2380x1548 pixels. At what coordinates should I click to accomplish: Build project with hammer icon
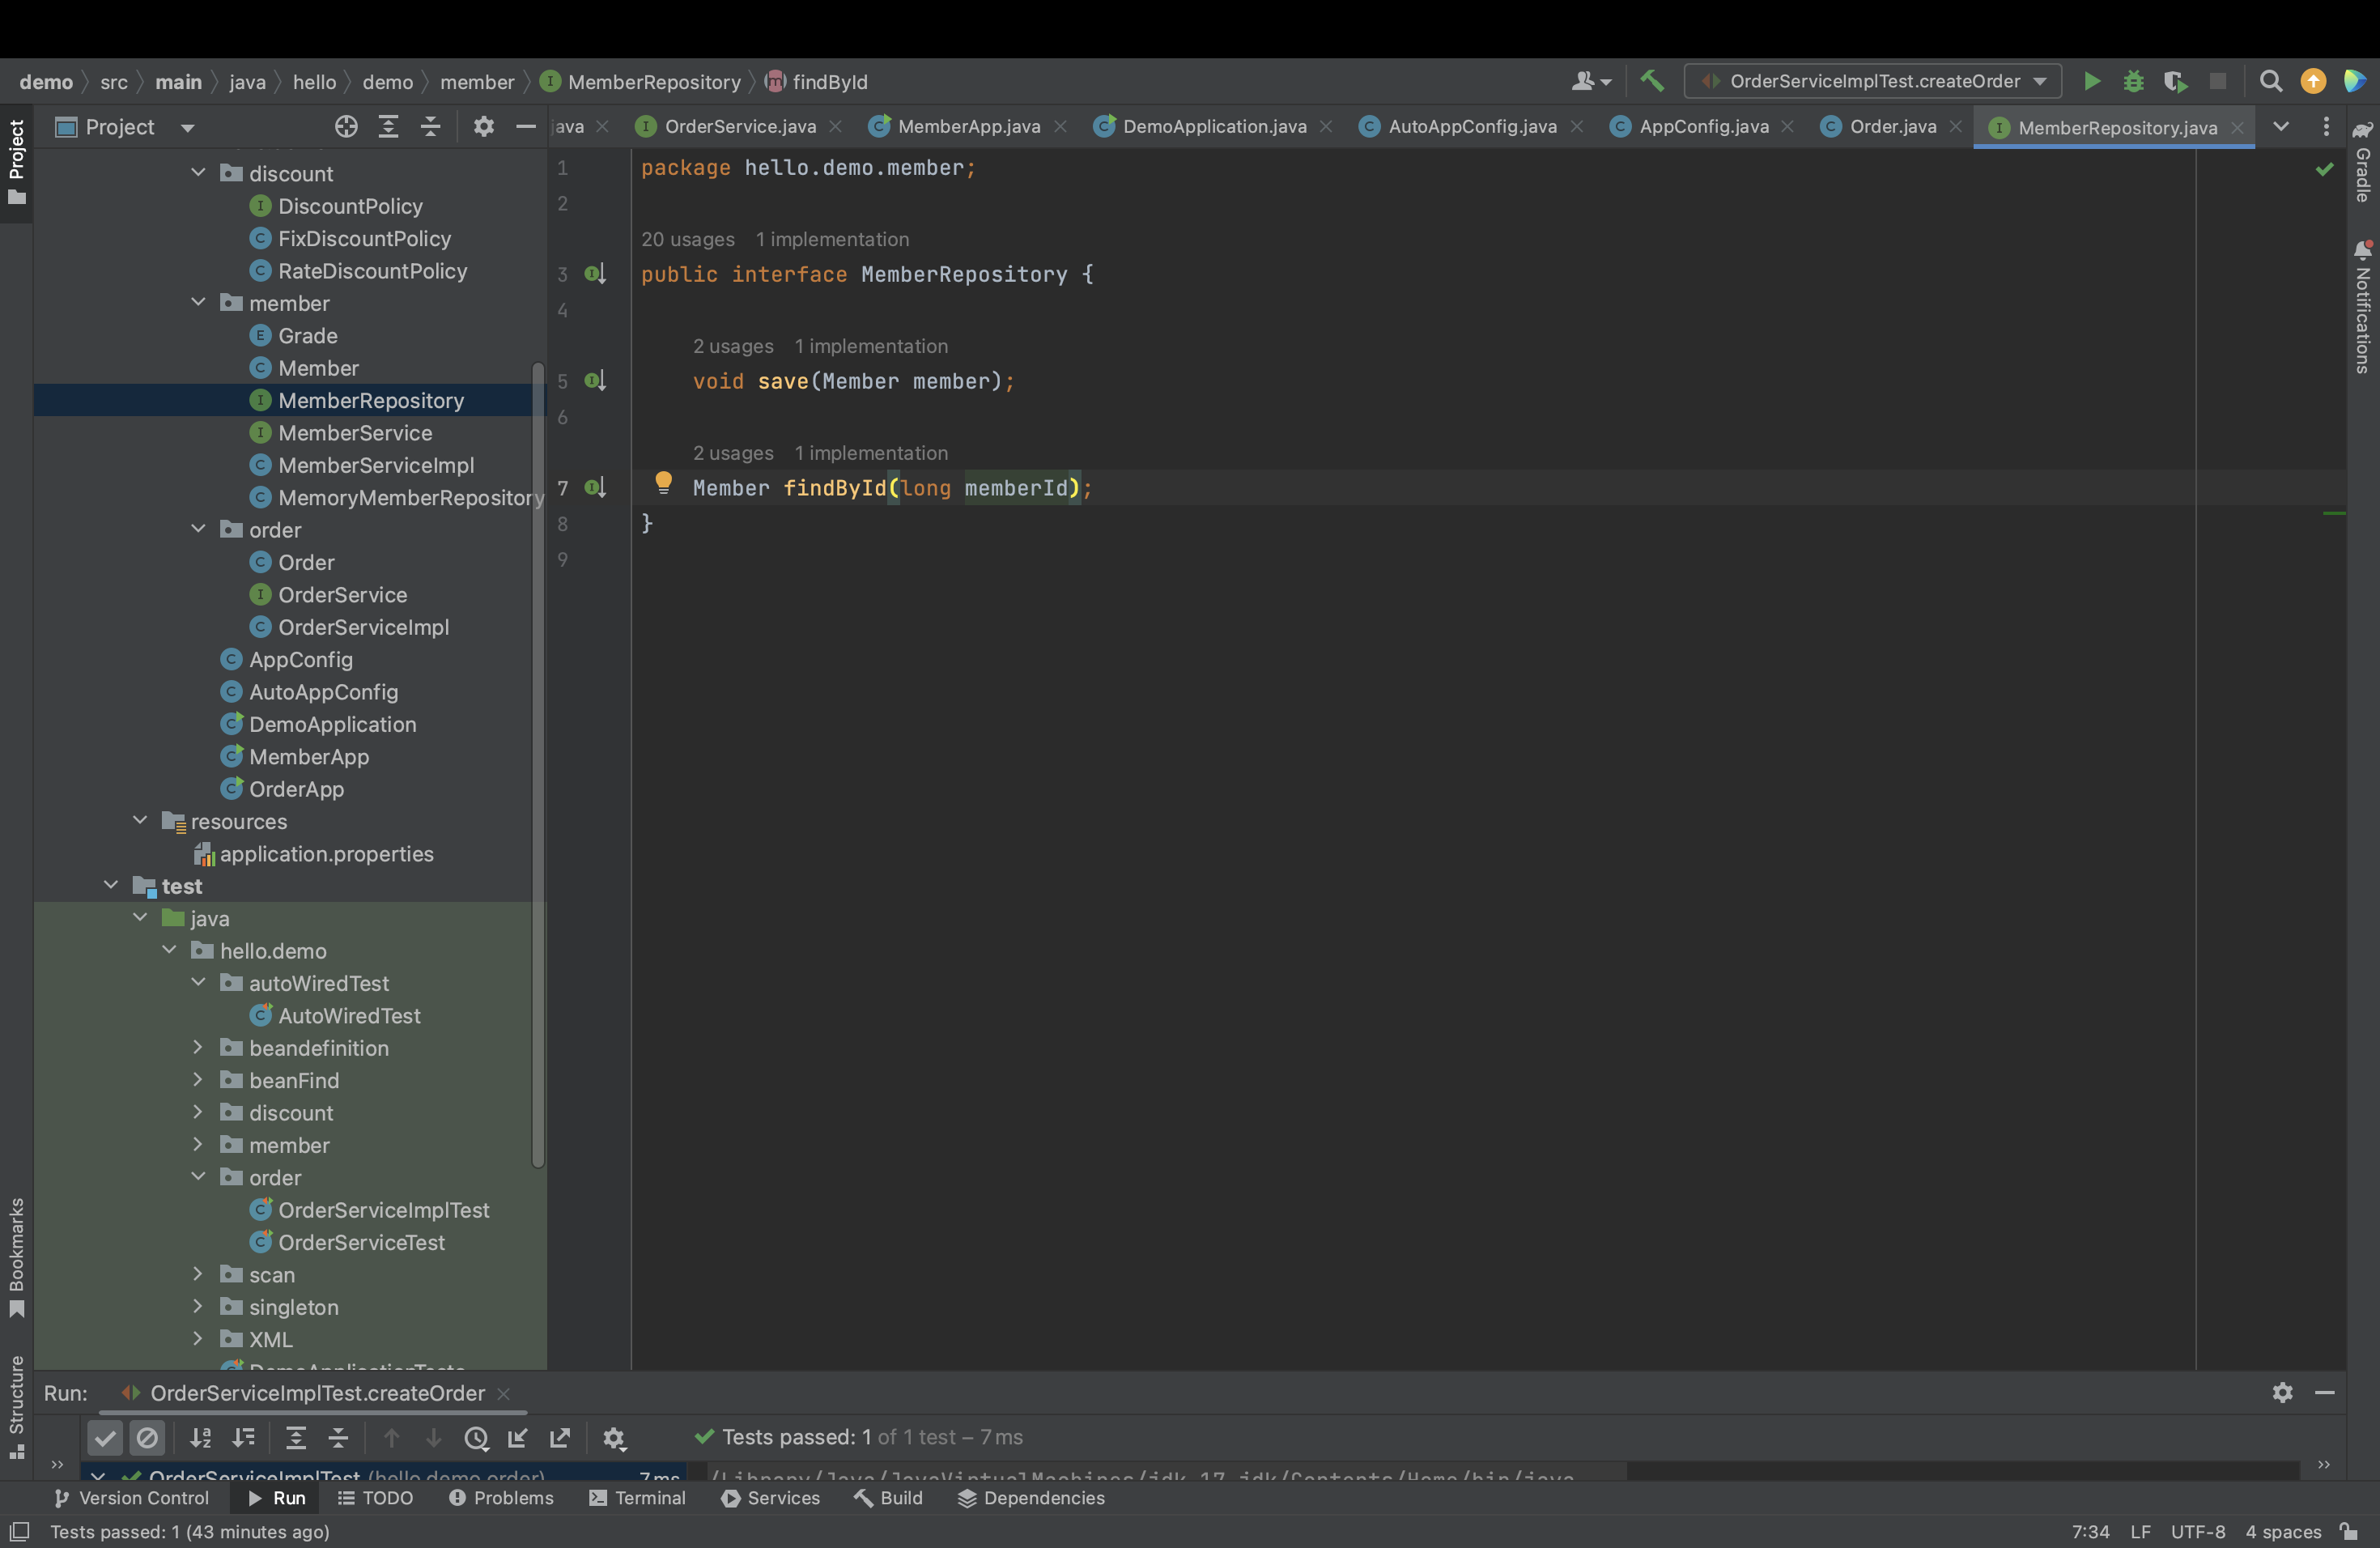(x=1652, y=81)
